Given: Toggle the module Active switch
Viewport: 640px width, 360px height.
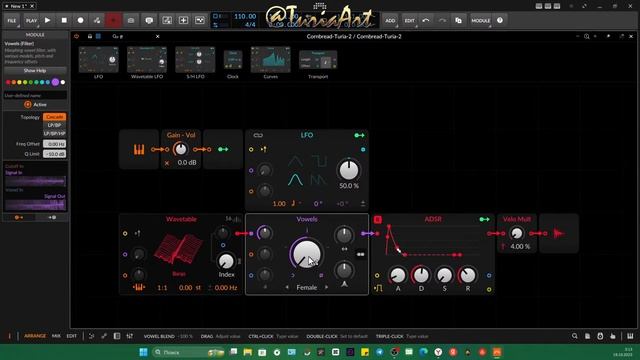Looking at the screenshot, I should coord(28,104).
